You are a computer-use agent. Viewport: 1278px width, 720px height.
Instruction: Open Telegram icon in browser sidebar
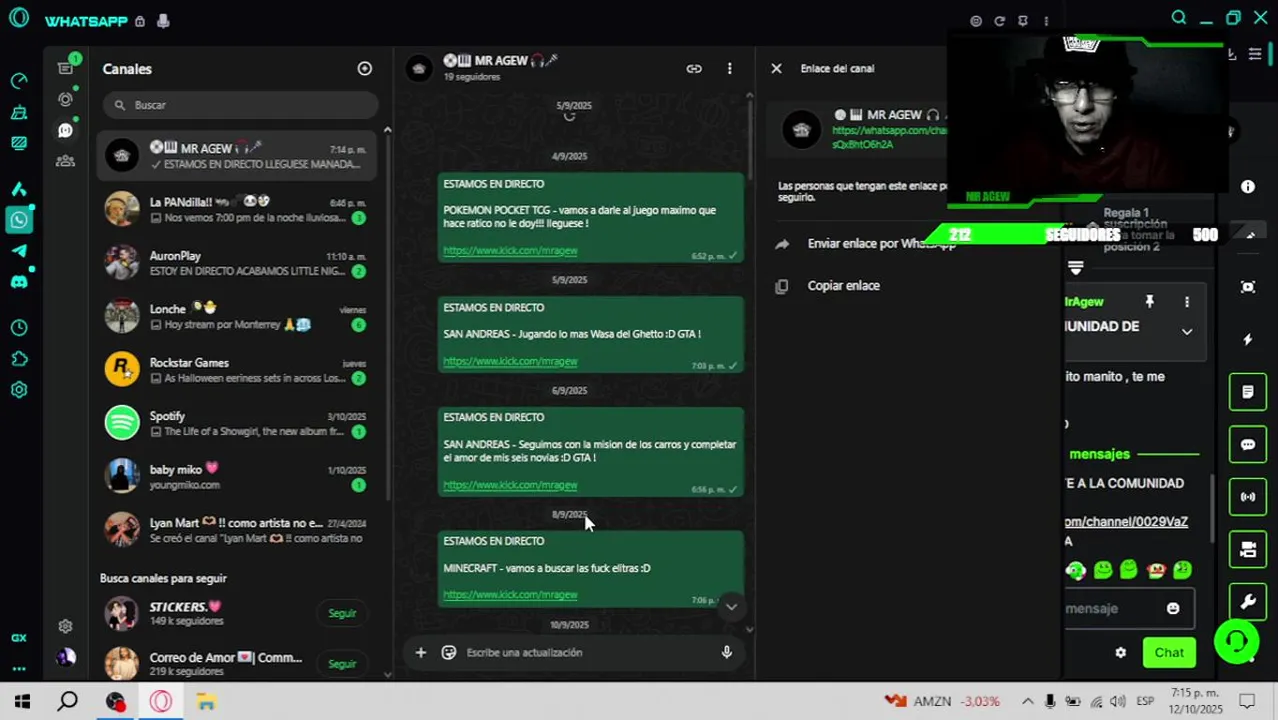[x=19, y=251]
